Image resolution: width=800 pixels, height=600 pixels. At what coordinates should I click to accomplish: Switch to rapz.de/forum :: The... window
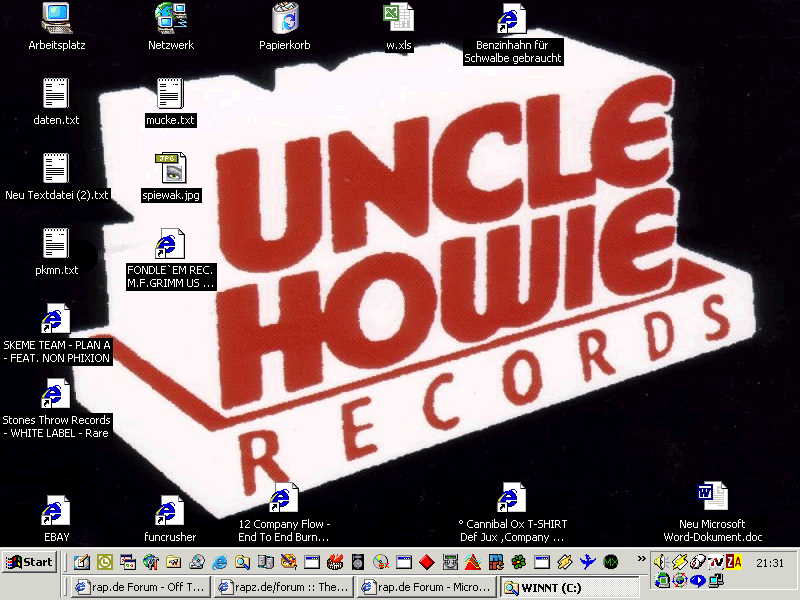283,587
